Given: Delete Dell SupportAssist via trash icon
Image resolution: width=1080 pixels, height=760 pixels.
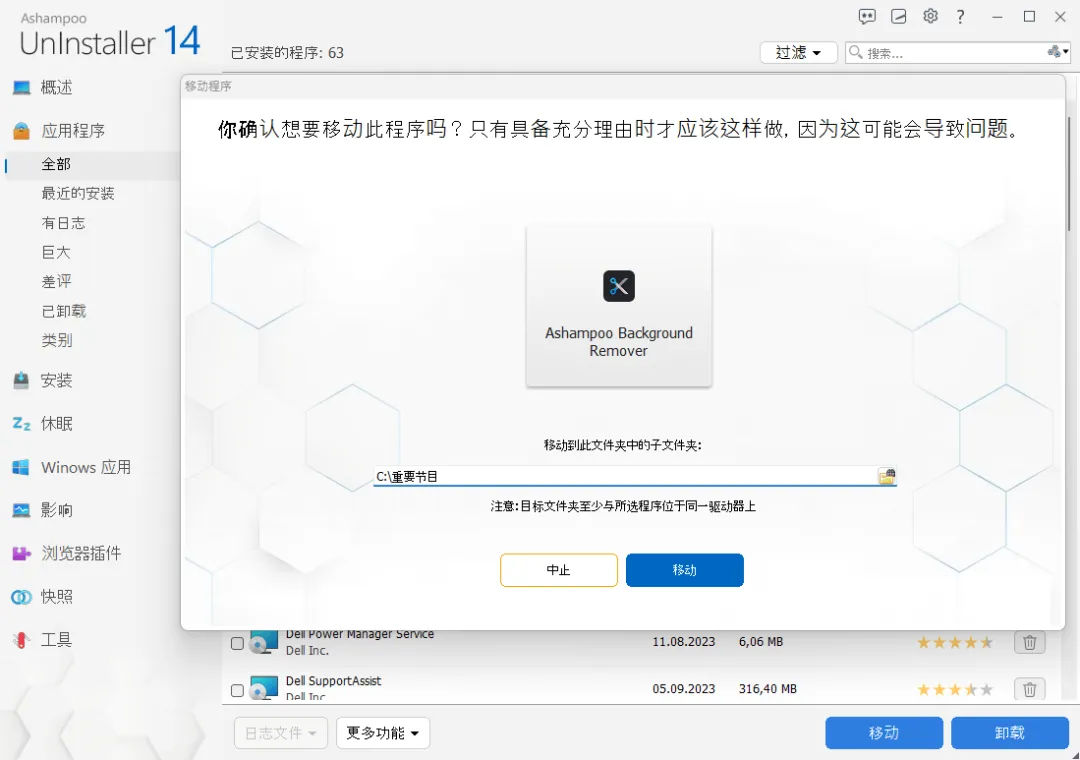Looking at the screenshot, I should [1029, 688].
